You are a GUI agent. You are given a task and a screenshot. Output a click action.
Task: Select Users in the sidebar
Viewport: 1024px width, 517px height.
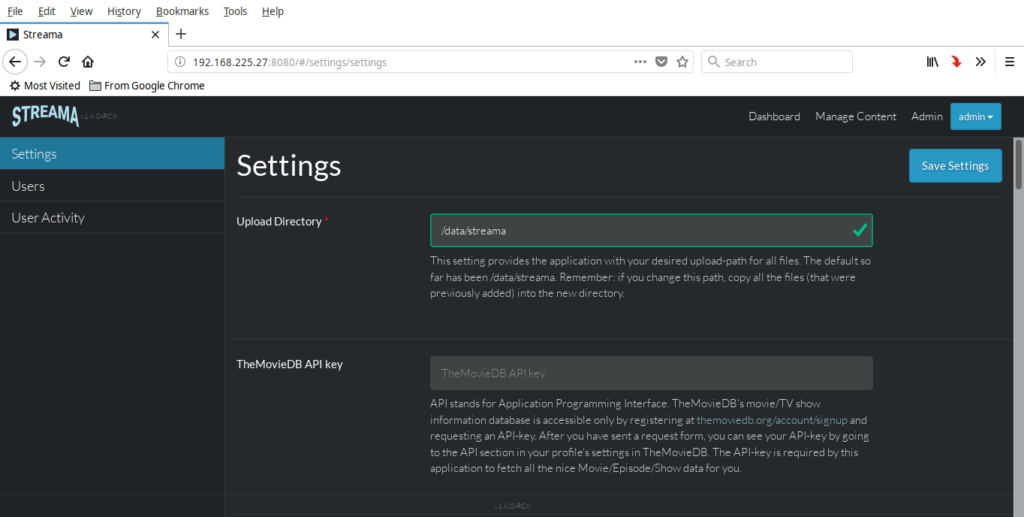click(x=112, y=186)
